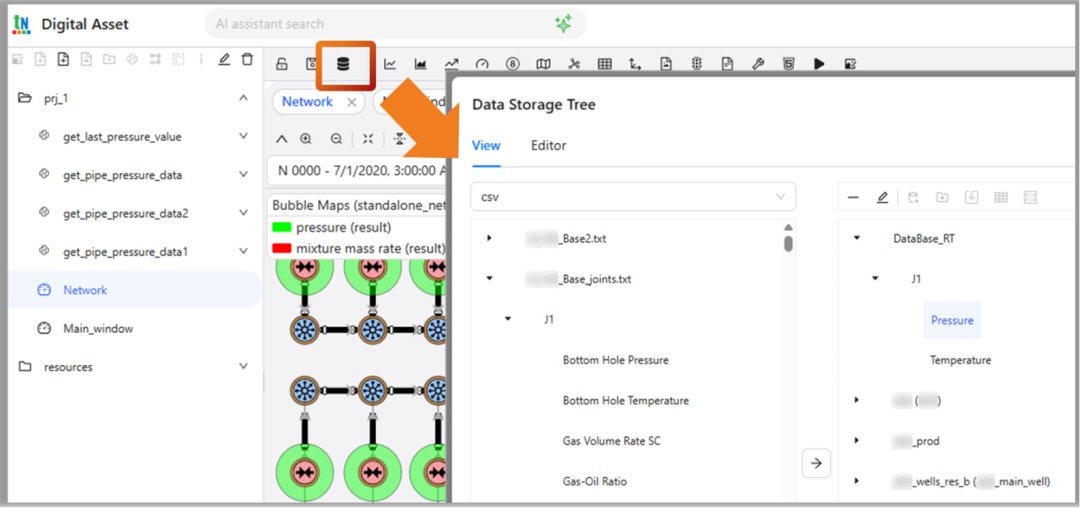The height and width of the screenshot is (508, 1080).
Task: Select Main_window in the project tree
Action: click(98, 328)
